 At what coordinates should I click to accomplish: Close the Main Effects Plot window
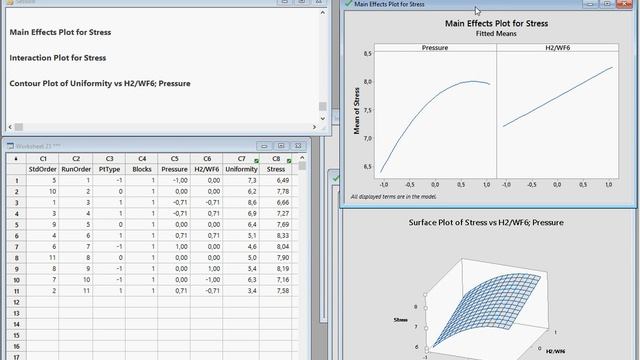(624, 4)
